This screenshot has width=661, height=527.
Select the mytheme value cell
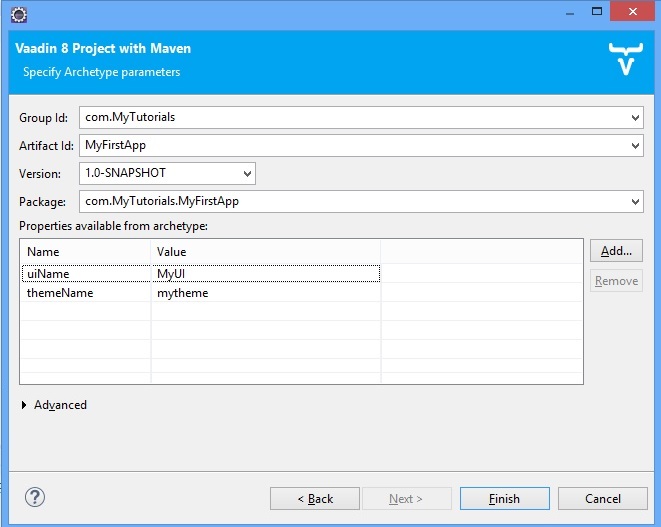(x=266, y=293)
